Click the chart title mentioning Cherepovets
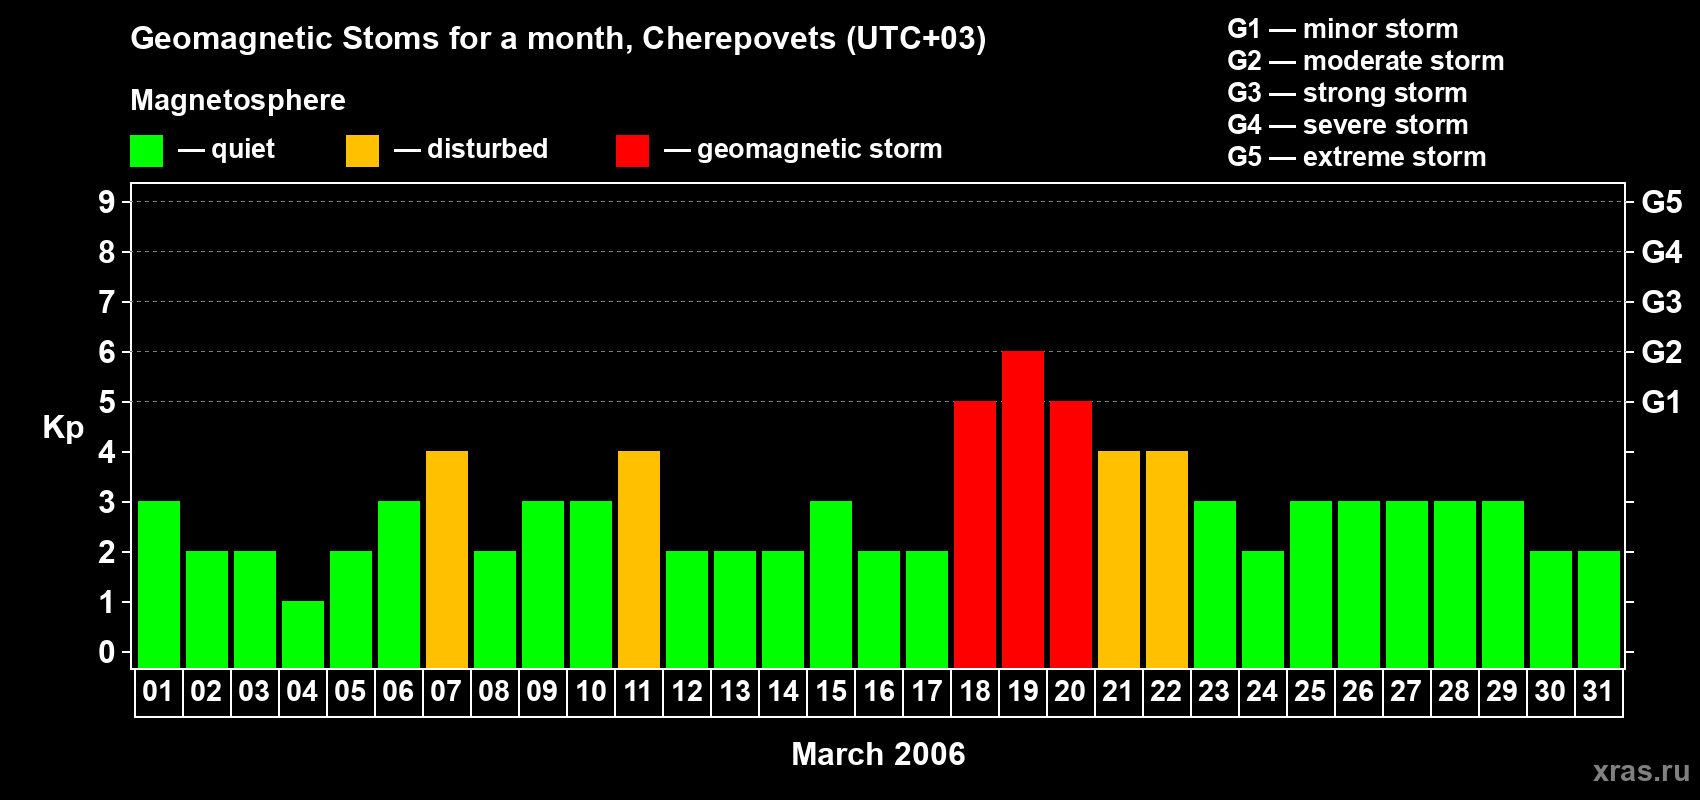The height and width of the screenshot is (800, 1700). [x=558, y=38]
